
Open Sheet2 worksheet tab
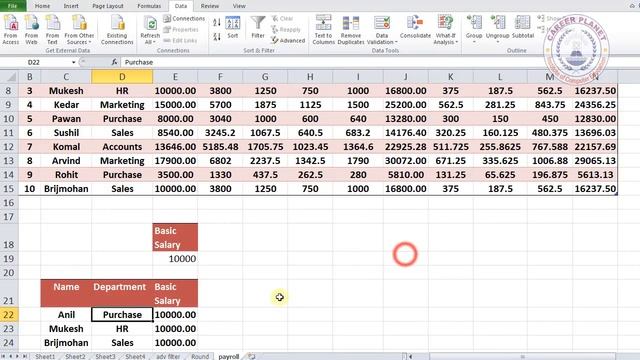(75, 356)
